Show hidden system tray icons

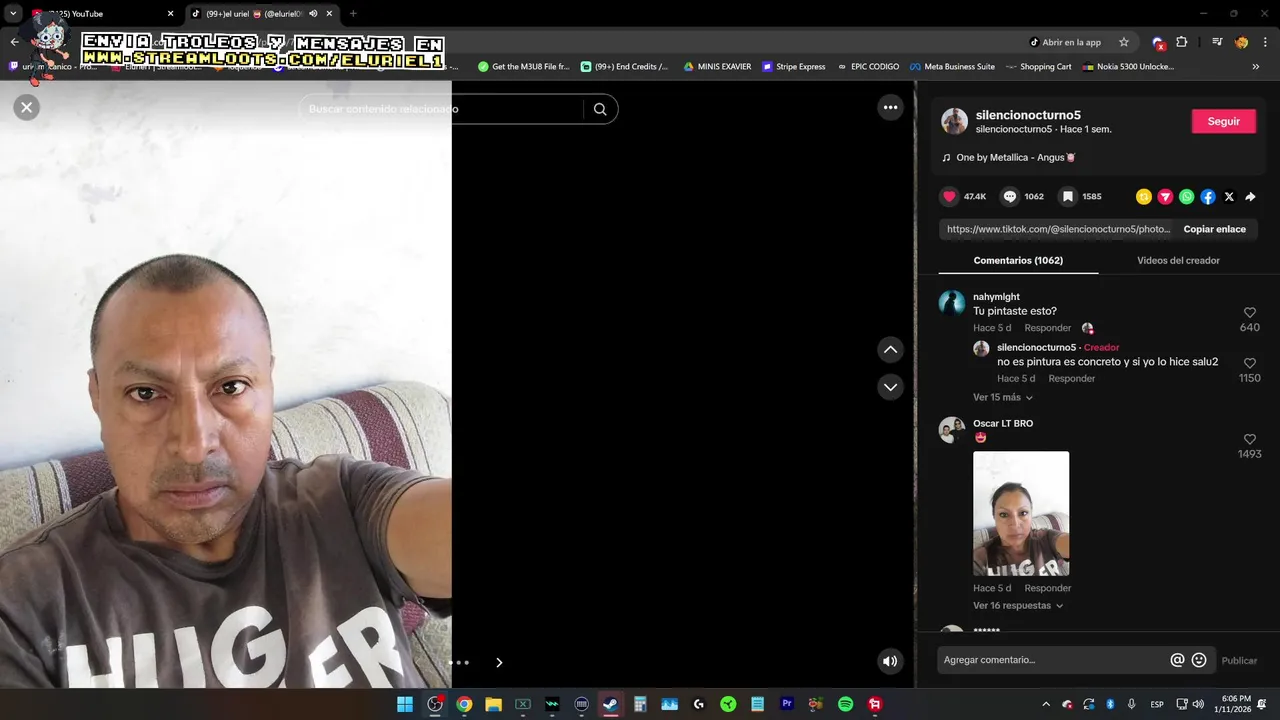click(1046, 704)
